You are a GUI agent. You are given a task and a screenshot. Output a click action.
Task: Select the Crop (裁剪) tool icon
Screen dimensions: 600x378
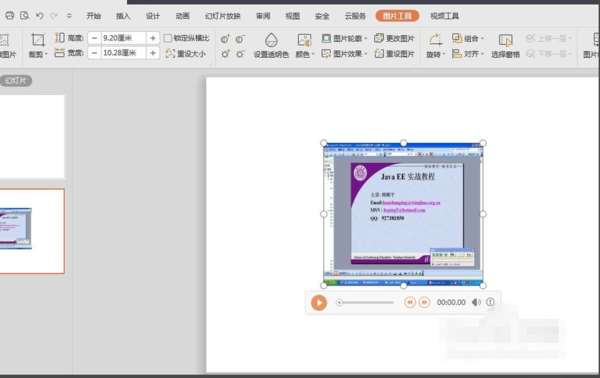click(x=38, y=40)
